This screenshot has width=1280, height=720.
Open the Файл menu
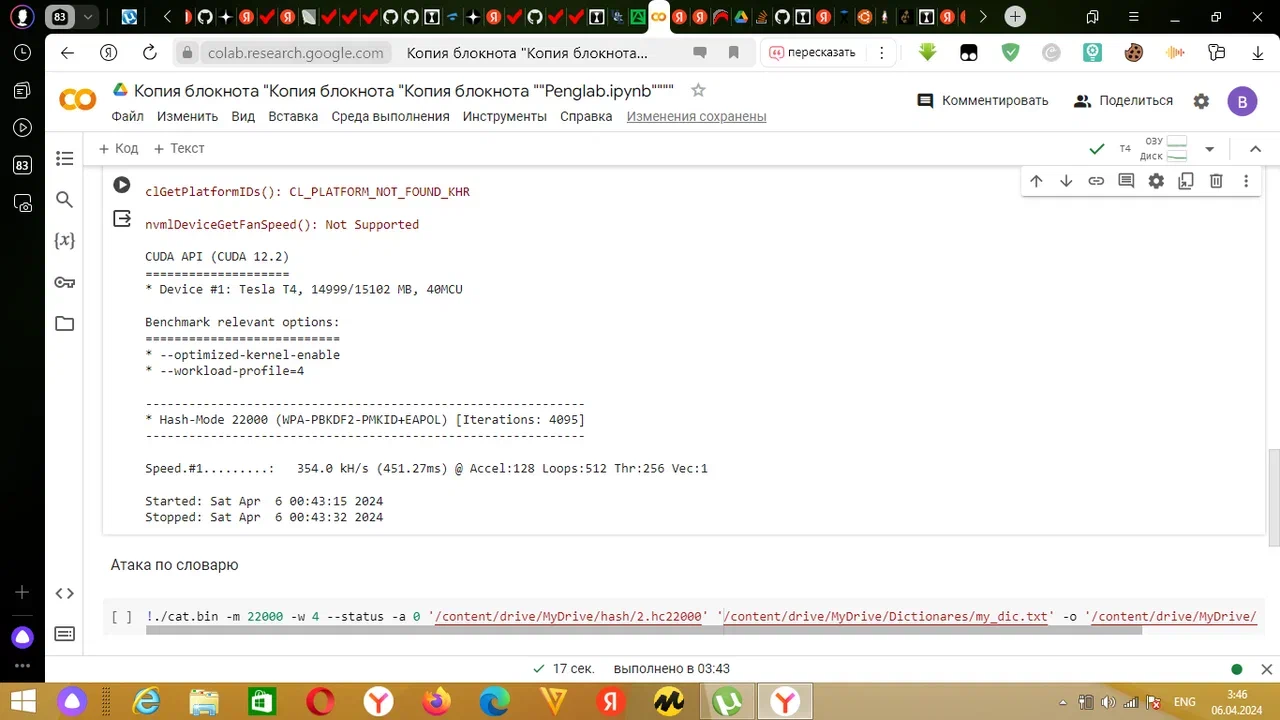[127, 116]
